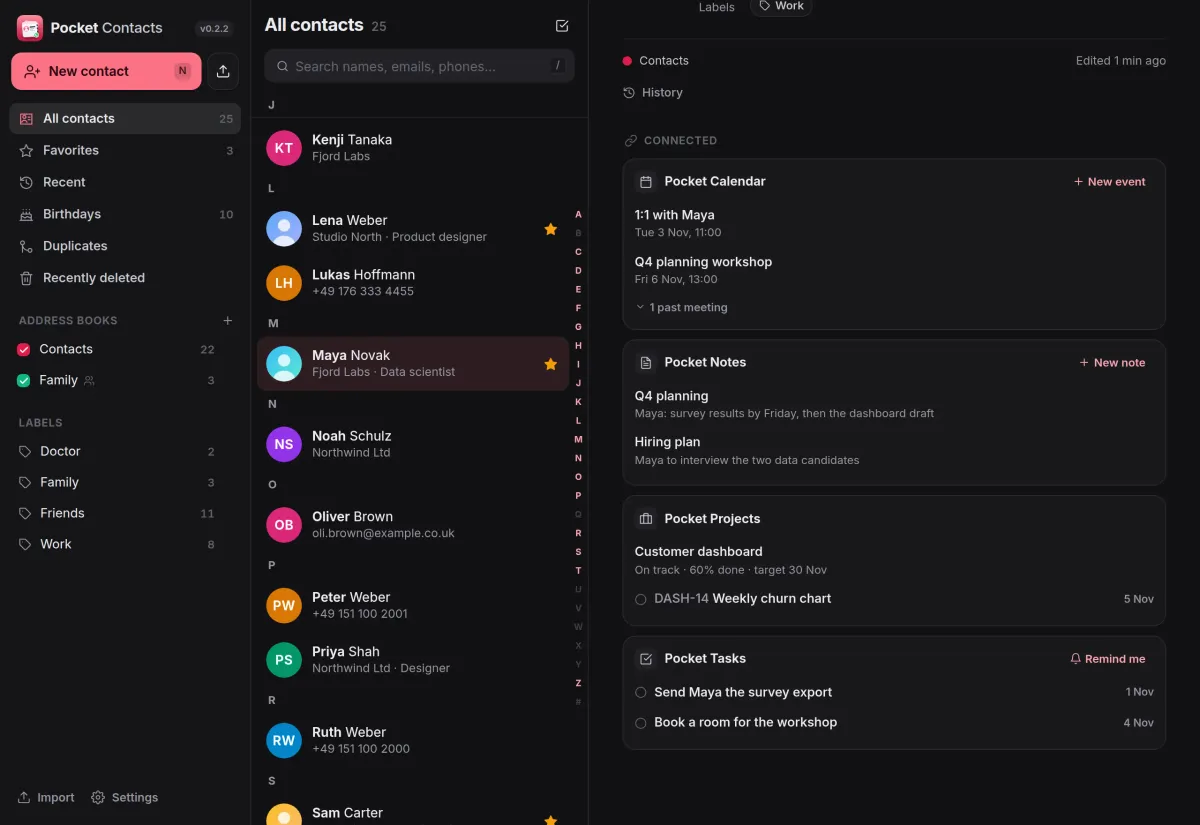Jump to letter M in alphabet index

click(x=578, y=440)
